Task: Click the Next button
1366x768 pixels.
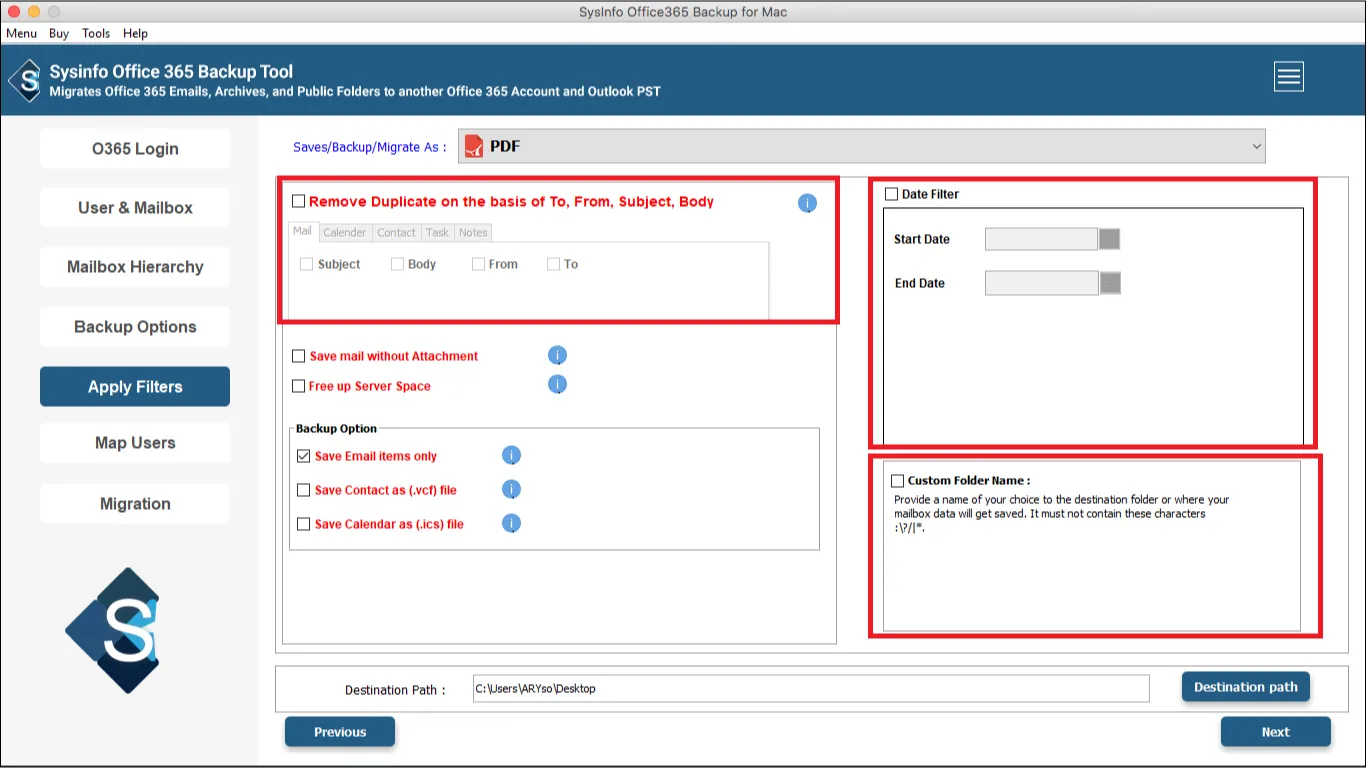Action: [x=1276, y=732]
